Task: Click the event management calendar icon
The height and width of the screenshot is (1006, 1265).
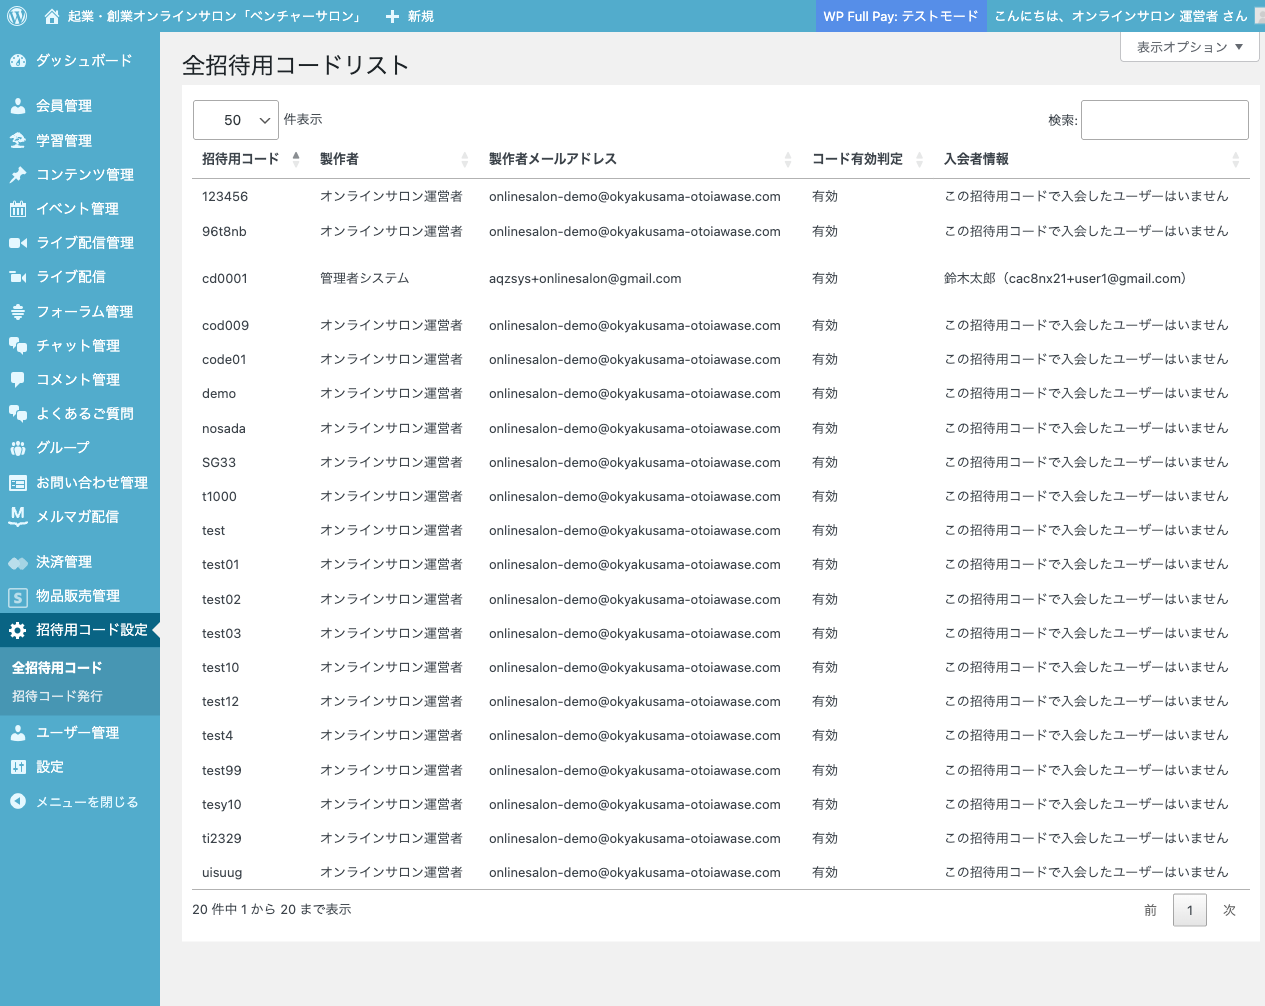Action: coord(18,209)
